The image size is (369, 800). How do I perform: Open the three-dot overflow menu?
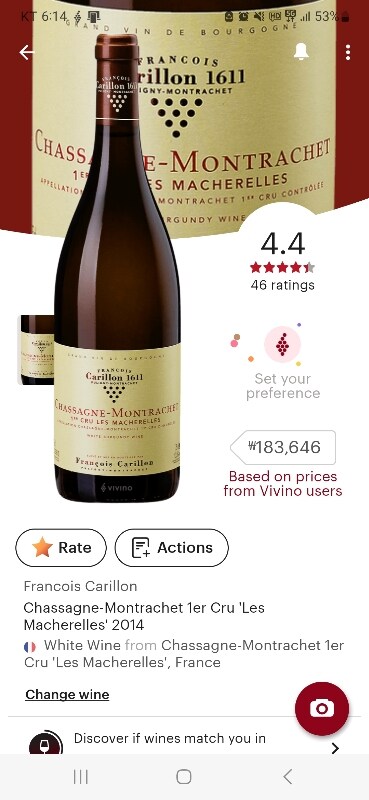click(x=348, y=52)
